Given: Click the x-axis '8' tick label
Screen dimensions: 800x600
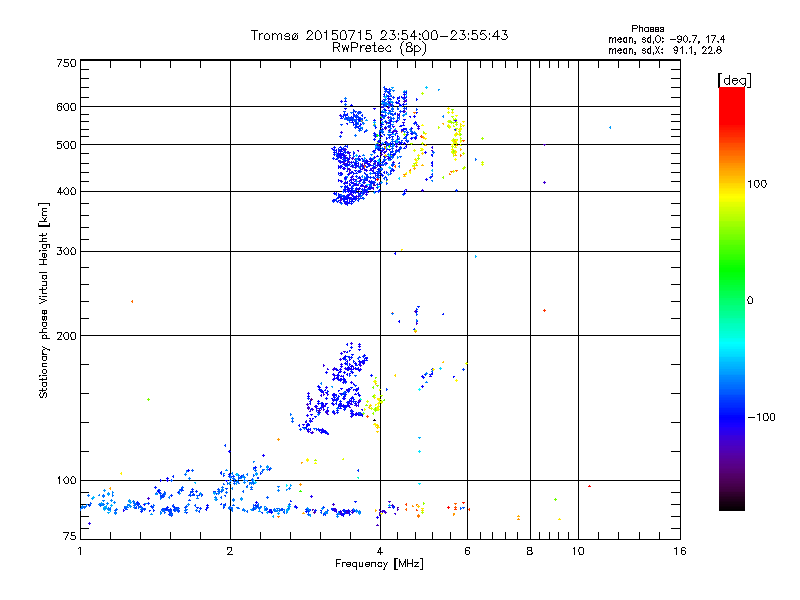Looking at the screenshot, I should [x=530, y=551].
